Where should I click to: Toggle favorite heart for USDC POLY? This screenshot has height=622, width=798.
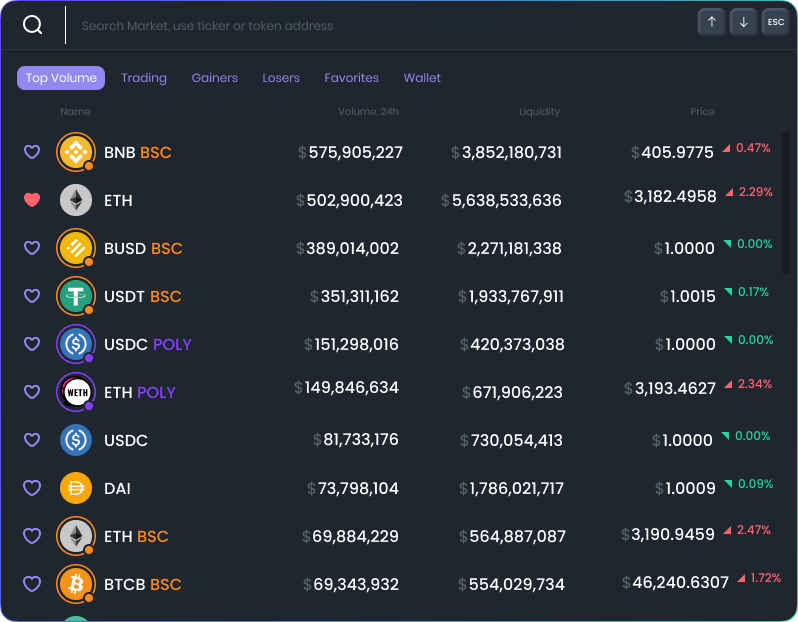tap(32, 344)
